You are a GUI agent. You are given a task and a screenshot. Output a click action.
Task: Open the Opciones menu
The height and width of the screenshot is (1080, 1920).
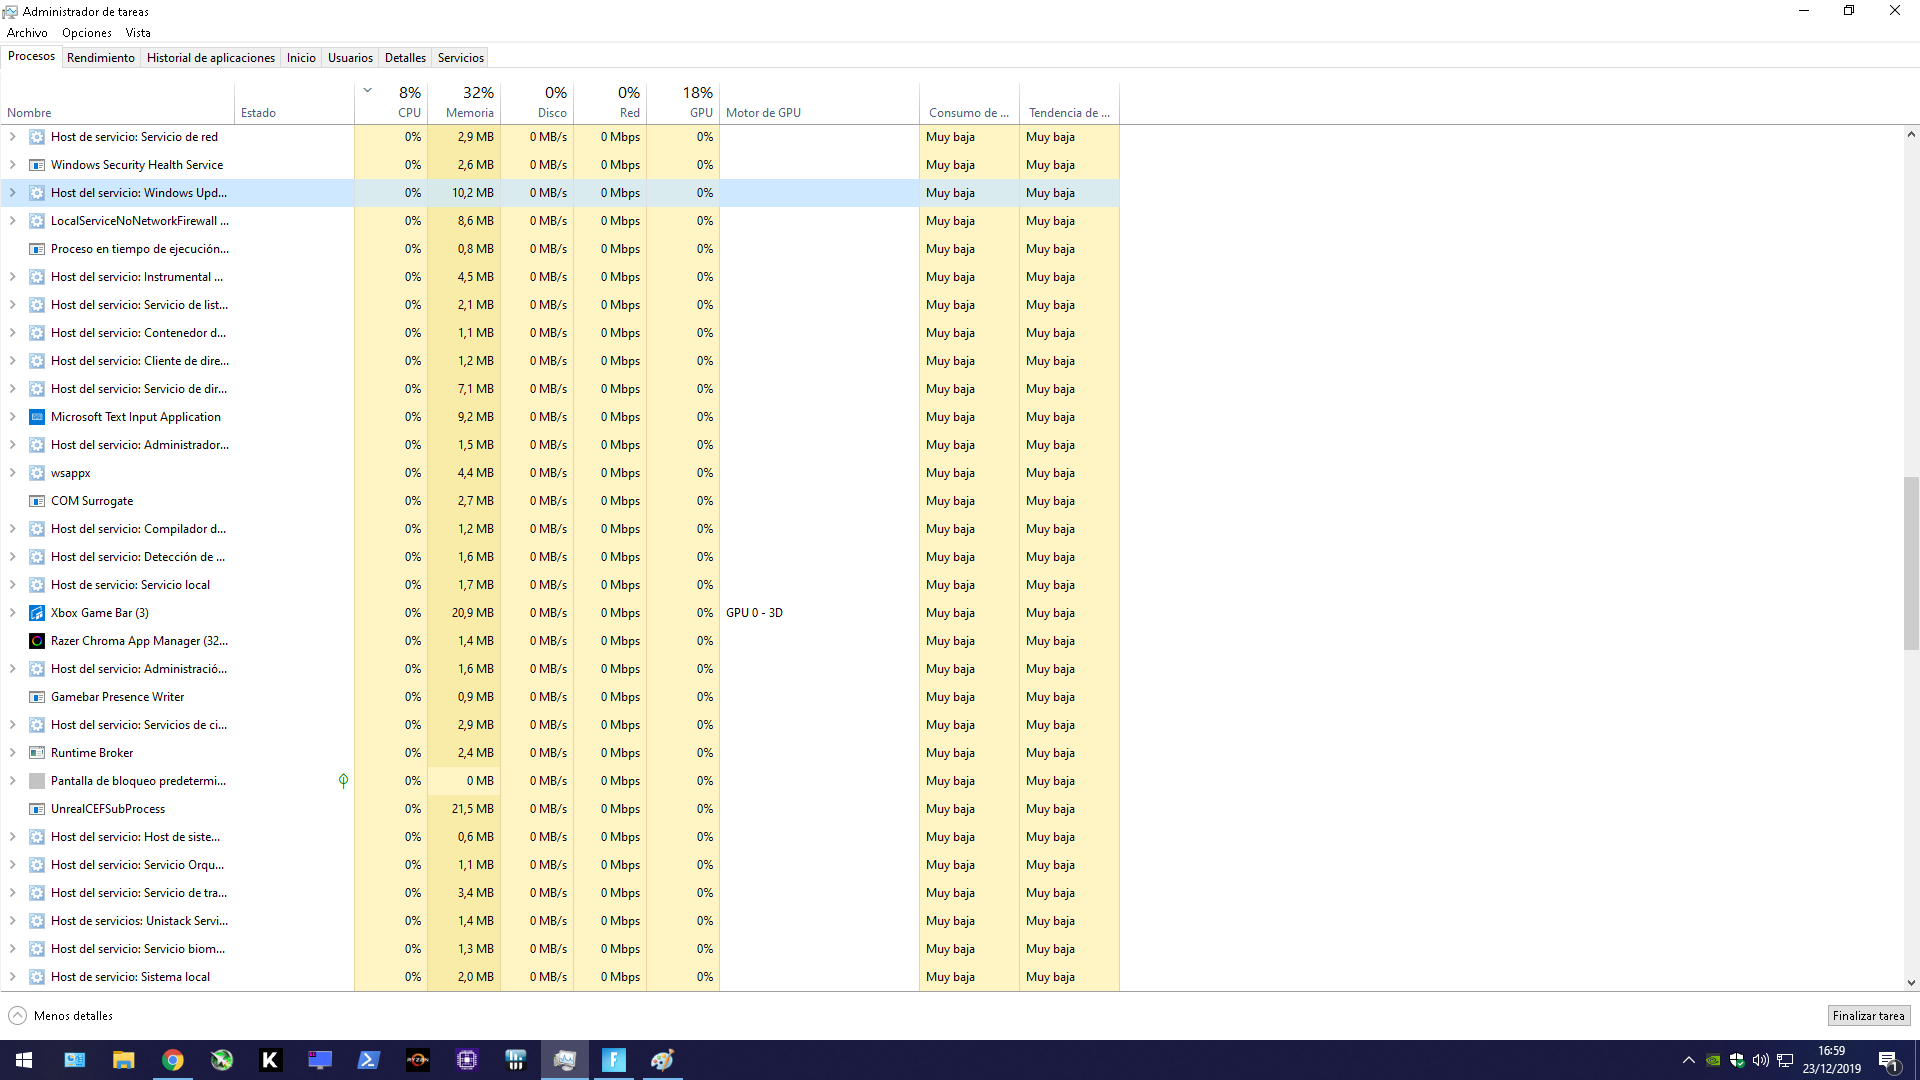(87, 33)
